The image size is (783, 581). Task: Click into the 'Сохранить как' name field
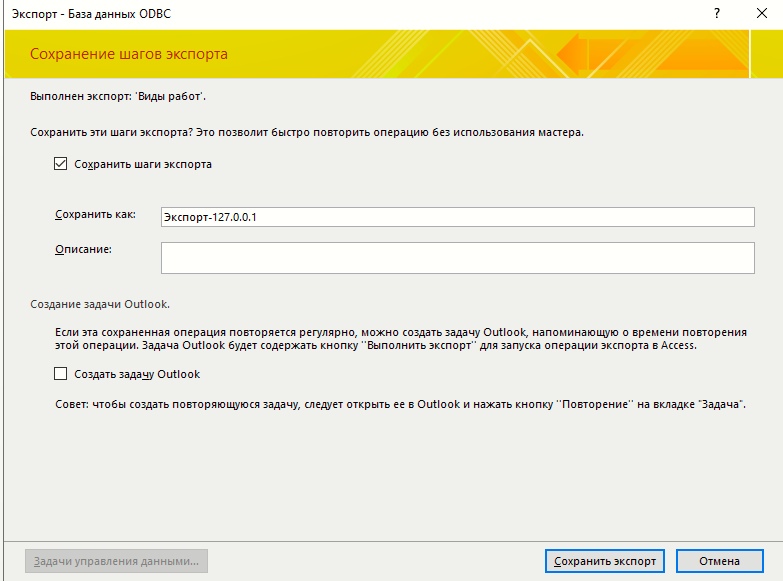point(457,217)
